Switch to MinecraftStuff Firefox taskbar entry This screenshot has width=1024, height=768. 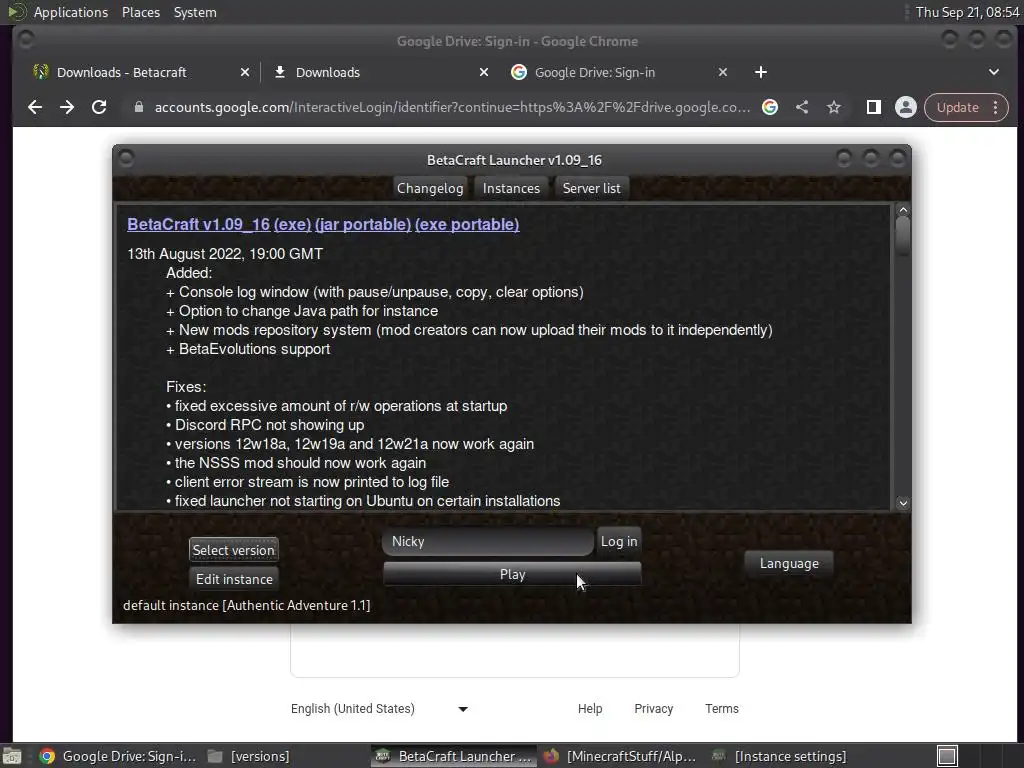[x=620, y=756]
